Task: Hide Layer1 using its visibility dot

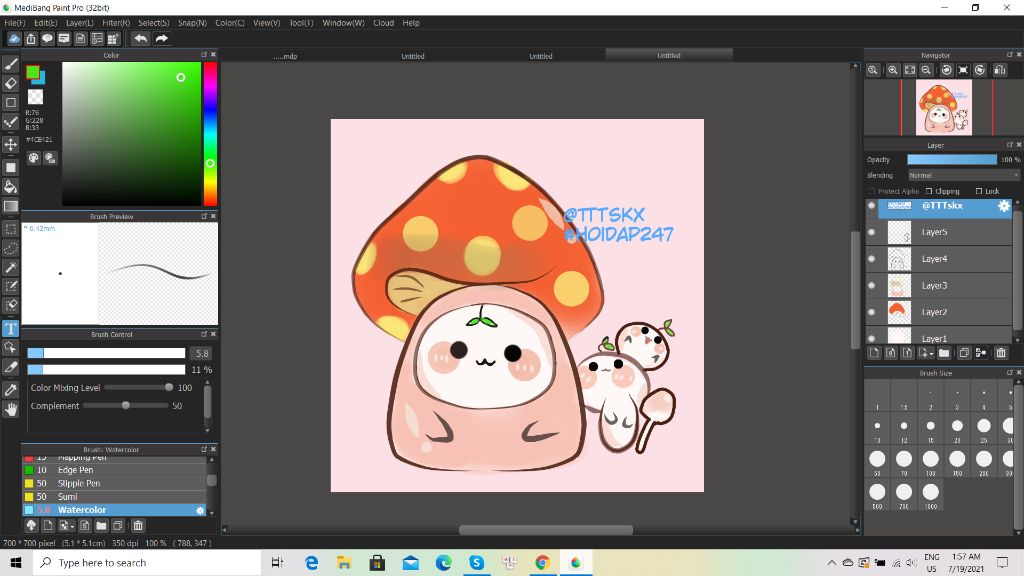Action: pos(871,338)
